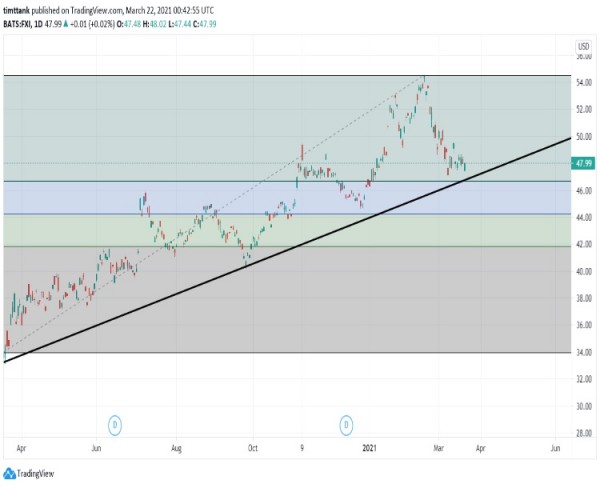
Task: Click the Oct label on time axis
Action: pyautogui.click(x=253, y=450)
